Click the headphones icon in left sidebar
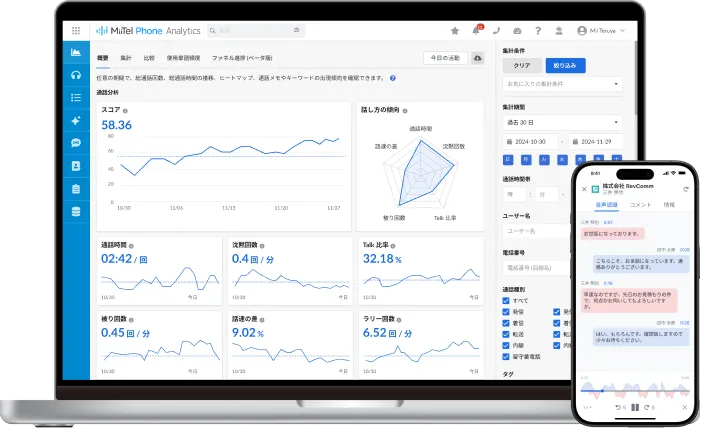The width and height of the screenshot is (701, 428). click(x=76, y=75)
